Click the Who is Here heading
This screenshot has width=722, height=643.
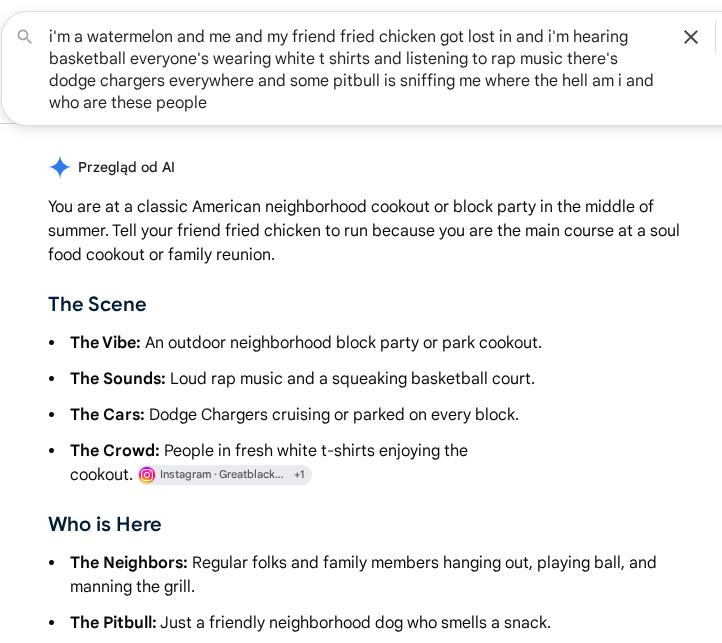pyautogui.click(x=105, y=524)
